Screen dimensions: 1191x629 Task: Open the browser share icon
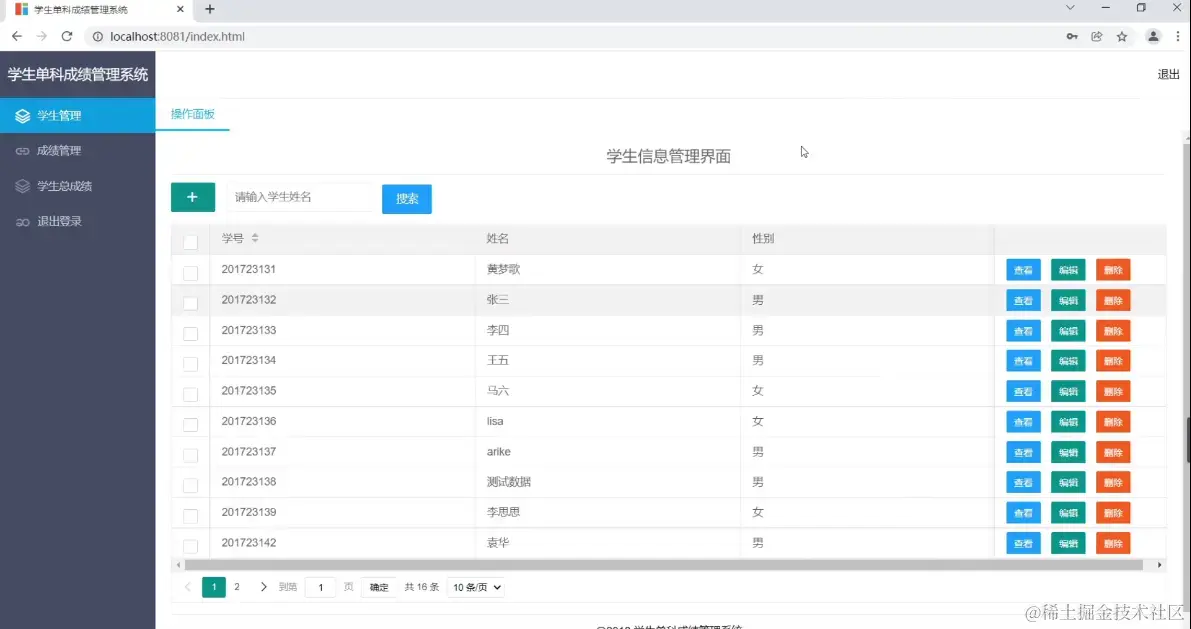coord(1097,36)
